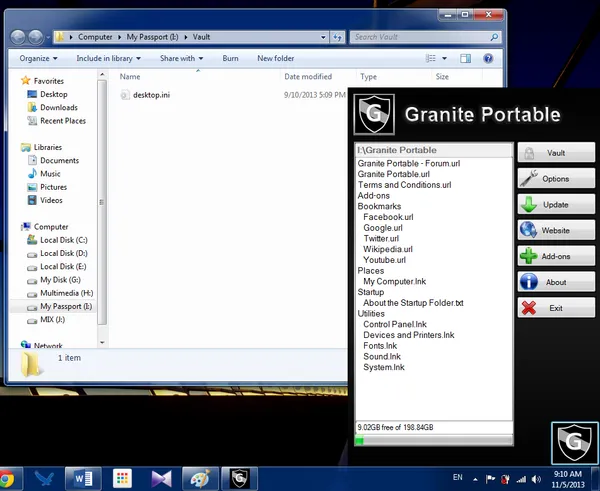600x491 pixels.
Task: Open Desktop in Favorites
Action: [x=54, y=94]
